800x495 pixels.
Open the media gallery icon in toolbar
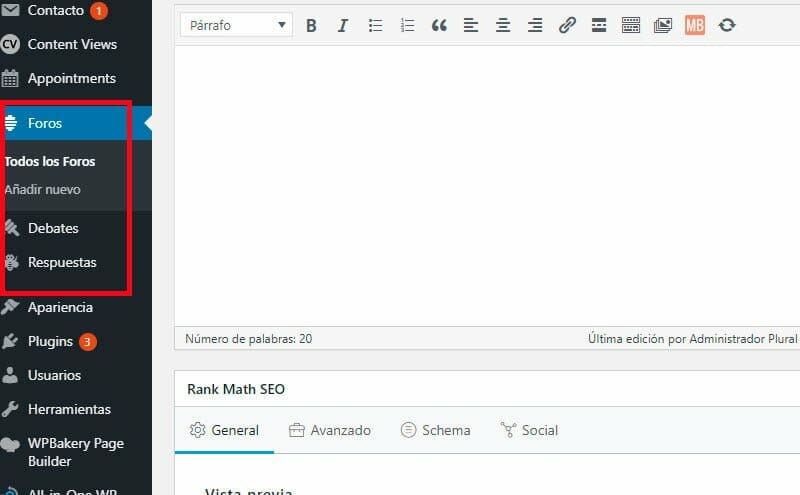[x=663, y=25]
